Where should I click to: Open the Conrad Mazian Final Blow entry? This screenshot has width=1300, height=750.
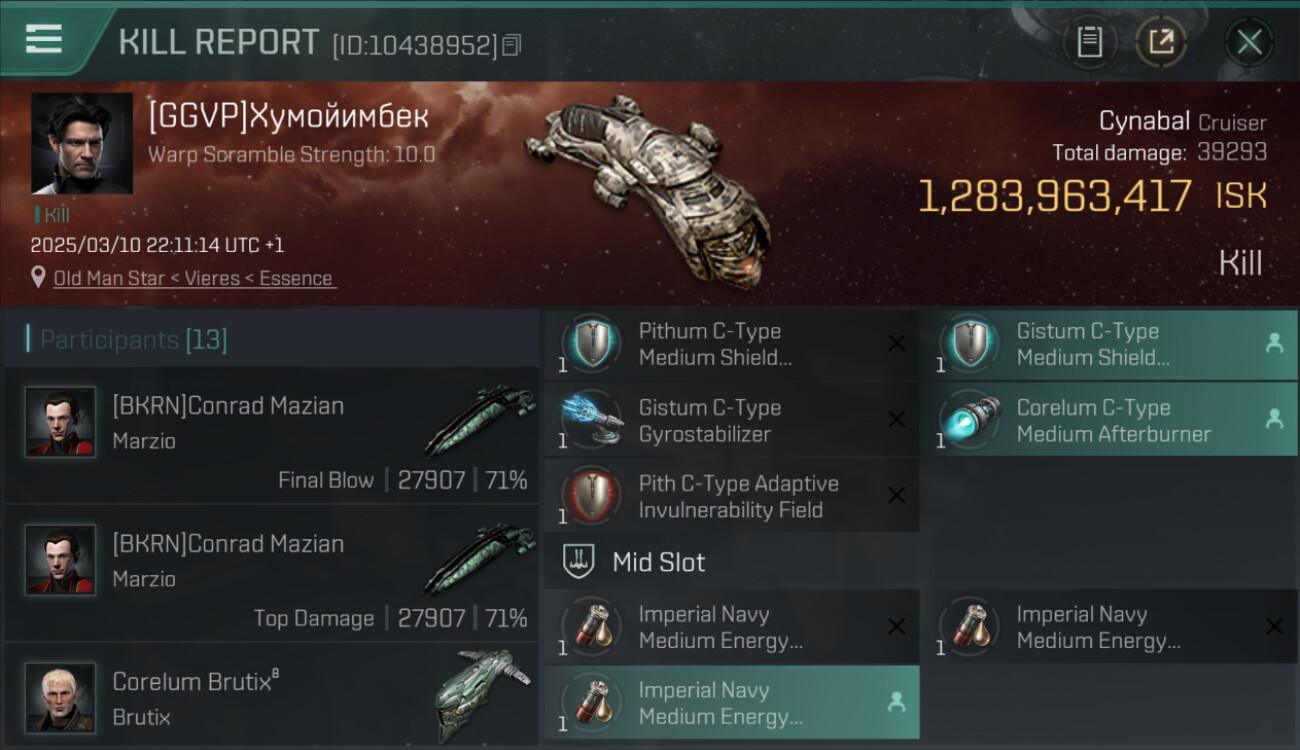272,435
